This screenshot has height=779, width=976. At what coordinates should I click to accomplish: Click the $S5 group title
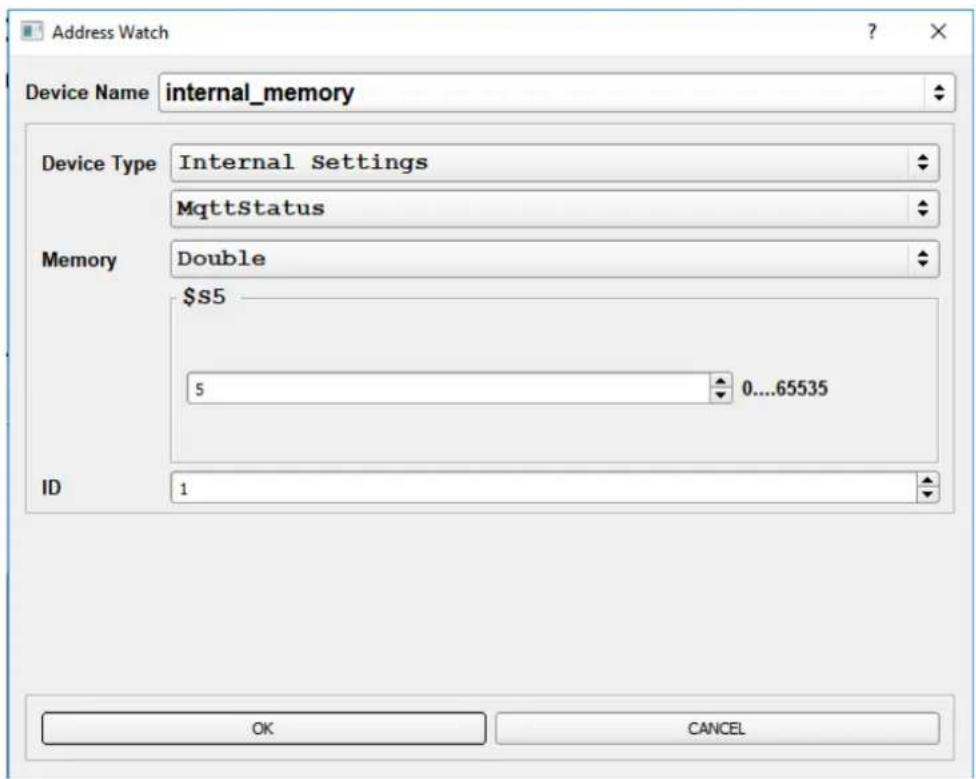[204, 297]
